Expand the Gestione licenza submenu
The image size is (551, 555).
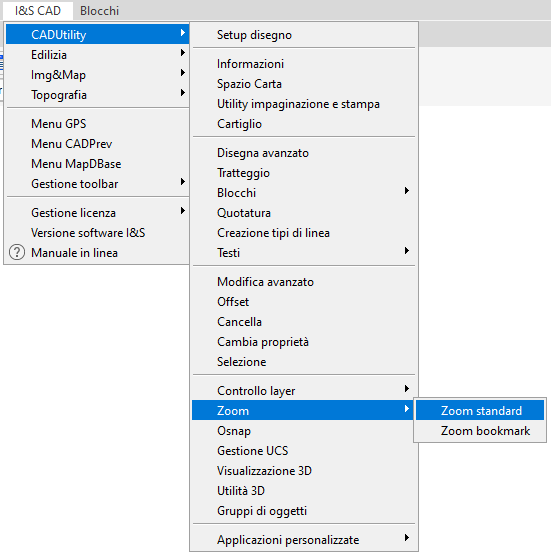pyautogui.click(x=97, y=213)
